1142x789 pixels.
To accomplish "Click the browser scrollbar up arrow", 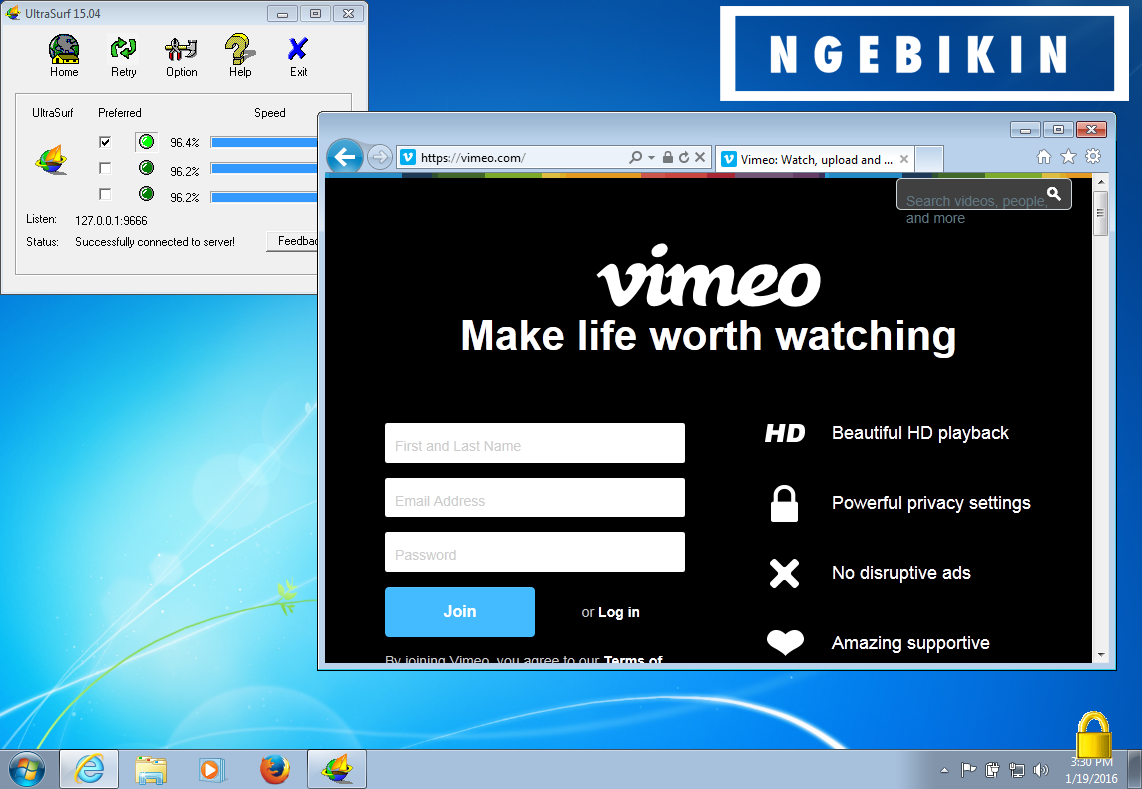I will [1100, 182].
